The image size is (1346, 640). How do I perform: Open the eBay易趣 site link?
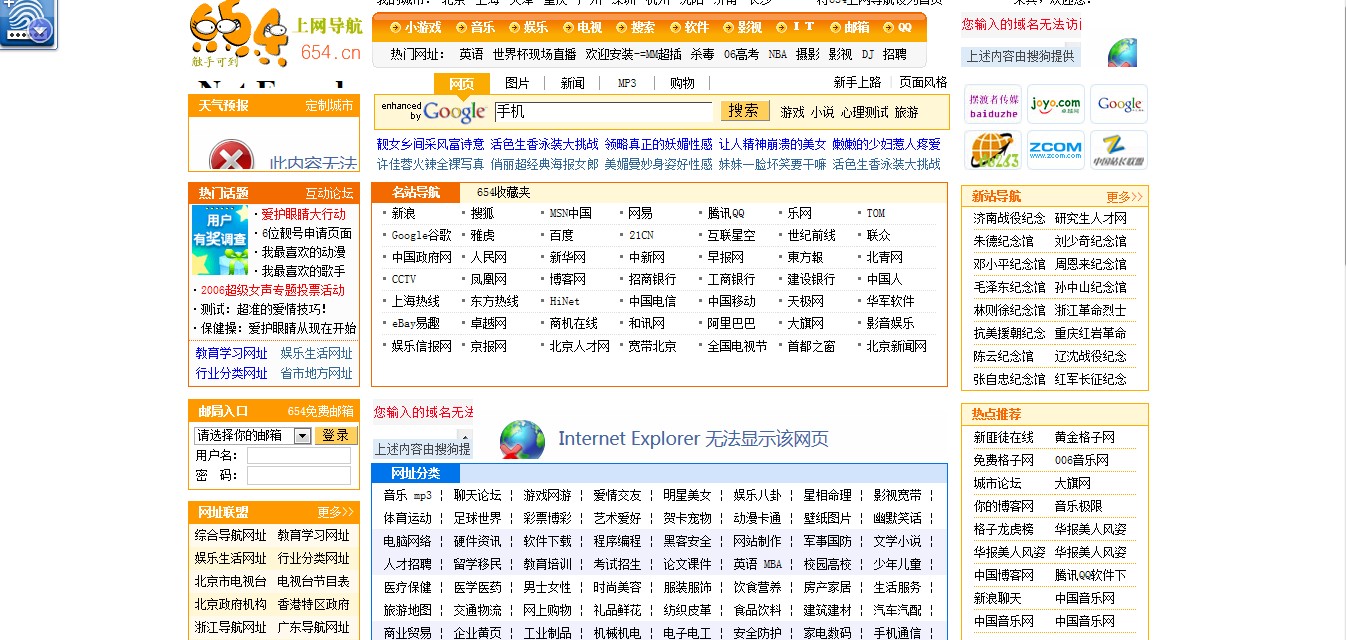(x=415, y=323)
